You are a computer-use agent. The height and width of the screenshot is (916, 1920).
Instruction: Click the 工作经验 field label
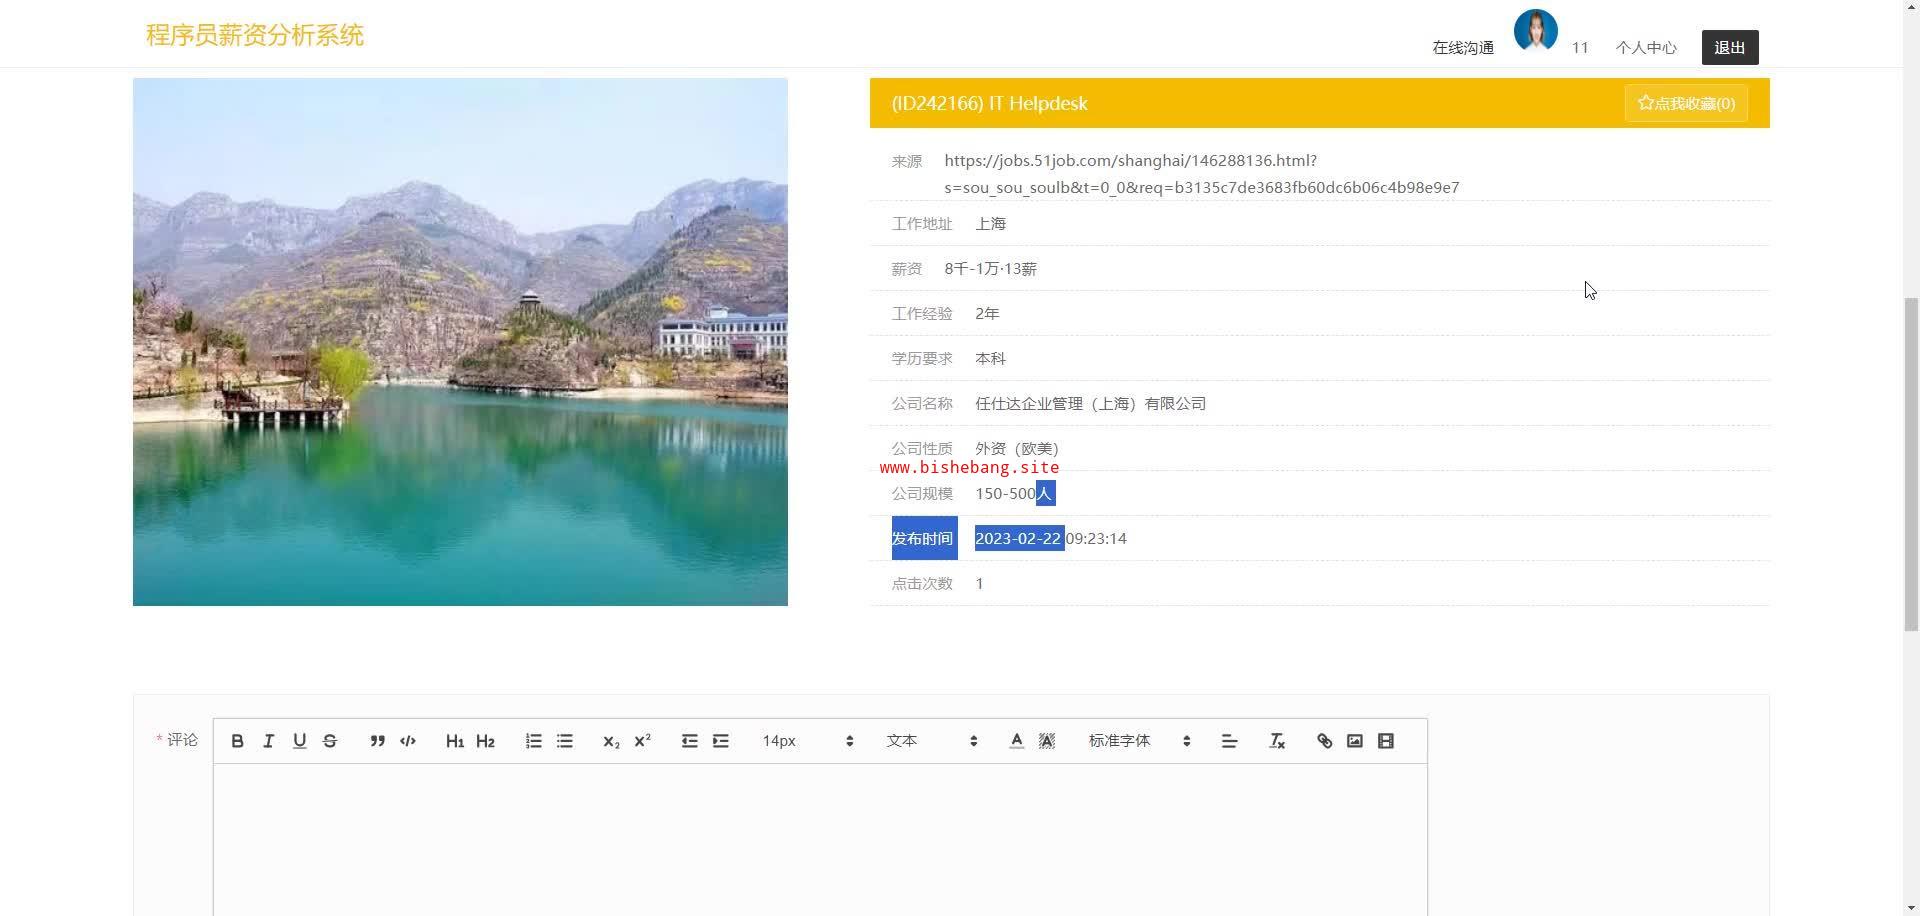pyautogui.click(x=922, y=314)
